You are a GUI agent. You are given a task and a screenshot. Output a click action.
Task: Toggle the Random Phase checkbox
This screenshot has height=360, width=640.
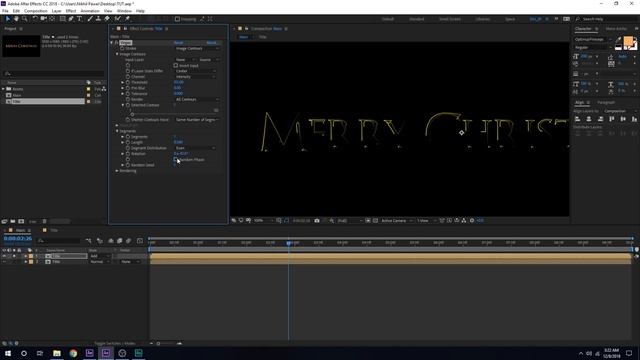[176, 160]
